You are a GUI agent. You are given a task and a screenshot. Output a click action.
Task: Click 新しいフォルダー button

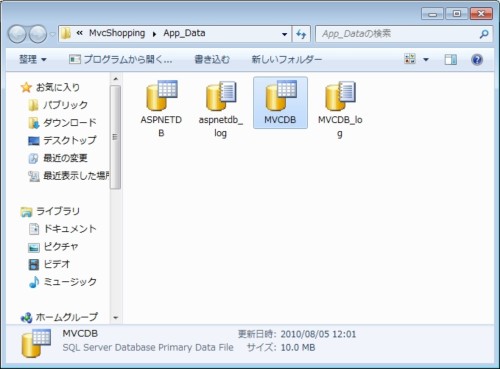coord(287,60)
